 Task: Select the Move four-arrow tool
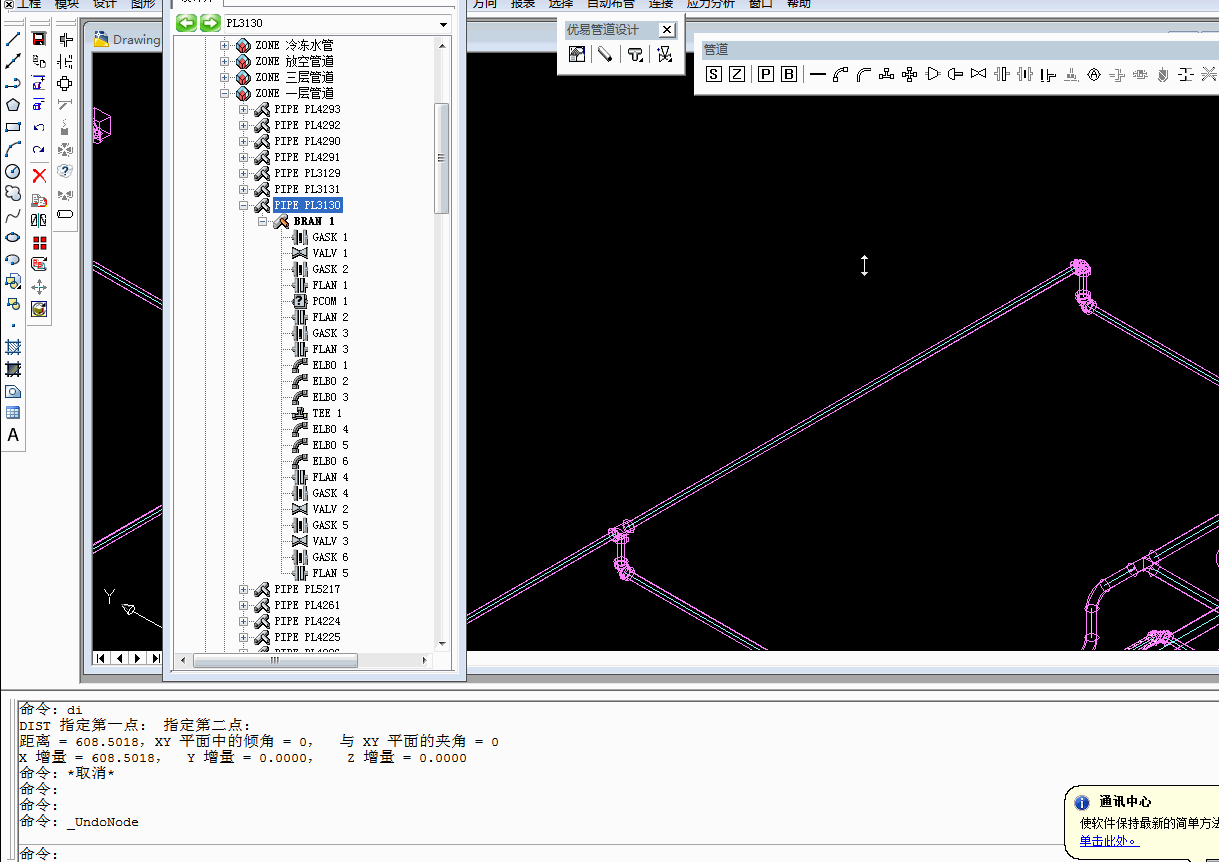39,287
